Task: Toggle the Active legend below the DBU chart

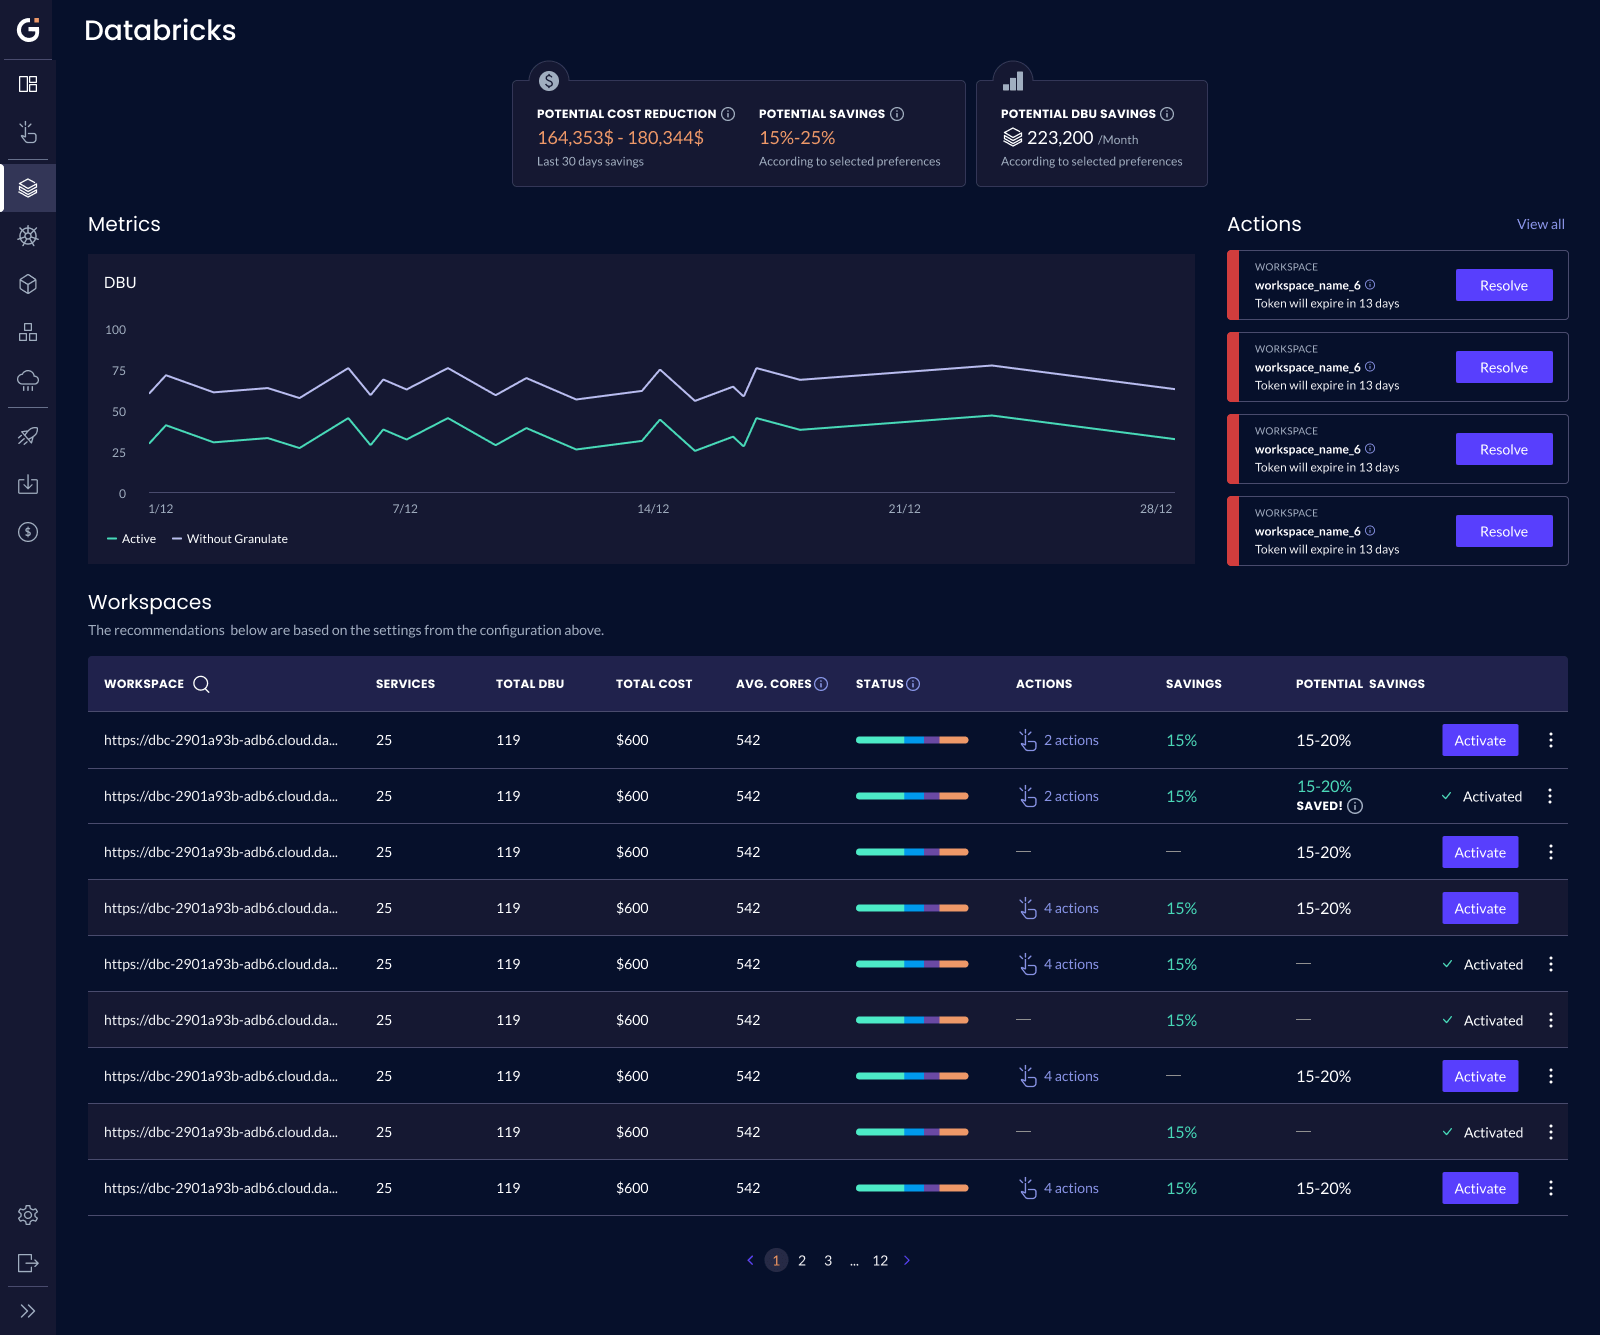Action: (x=131, y=538)
